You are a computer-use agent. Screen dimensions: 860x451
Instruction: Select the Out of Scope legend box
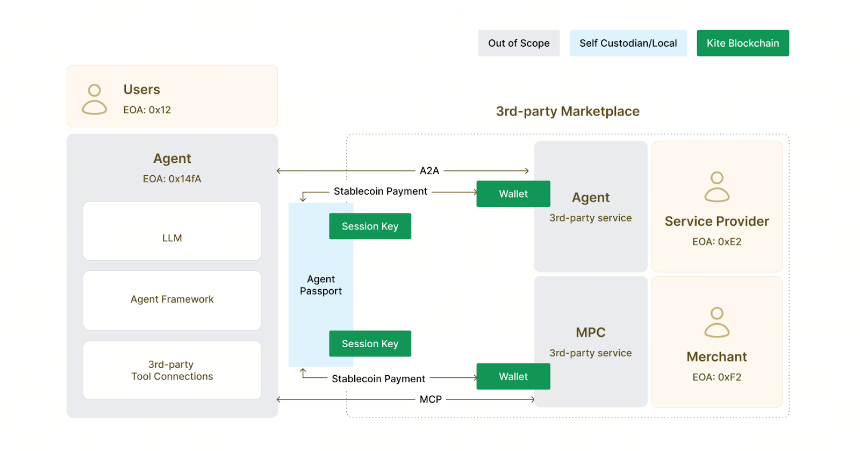[518, 43]
